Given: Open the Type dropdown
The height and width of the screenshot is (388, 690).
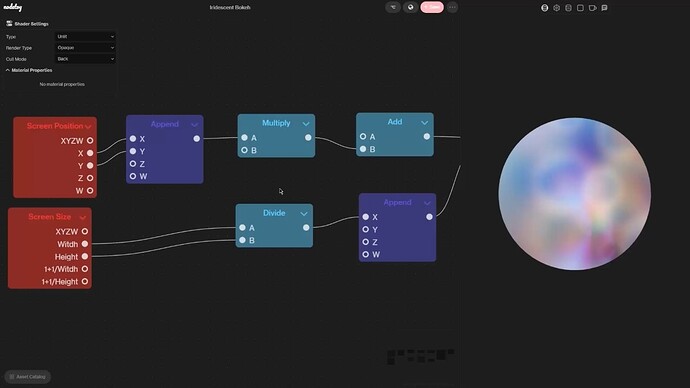Looking at the screenshot, I should (85, 37).
